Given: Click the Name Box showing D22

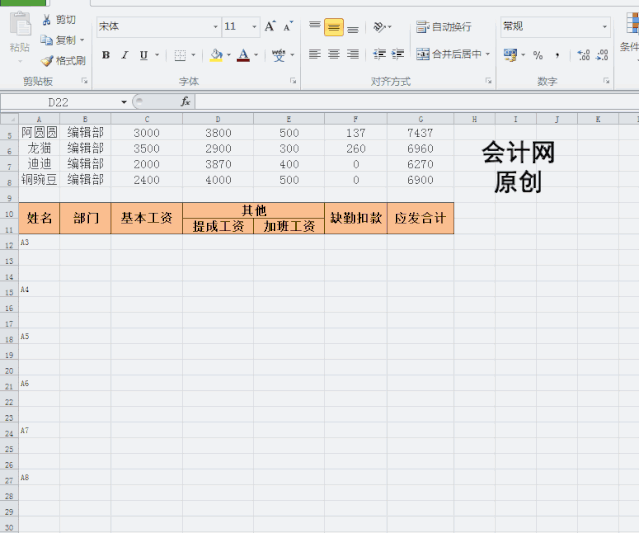Looking at the screenshot, I should 58,102.
